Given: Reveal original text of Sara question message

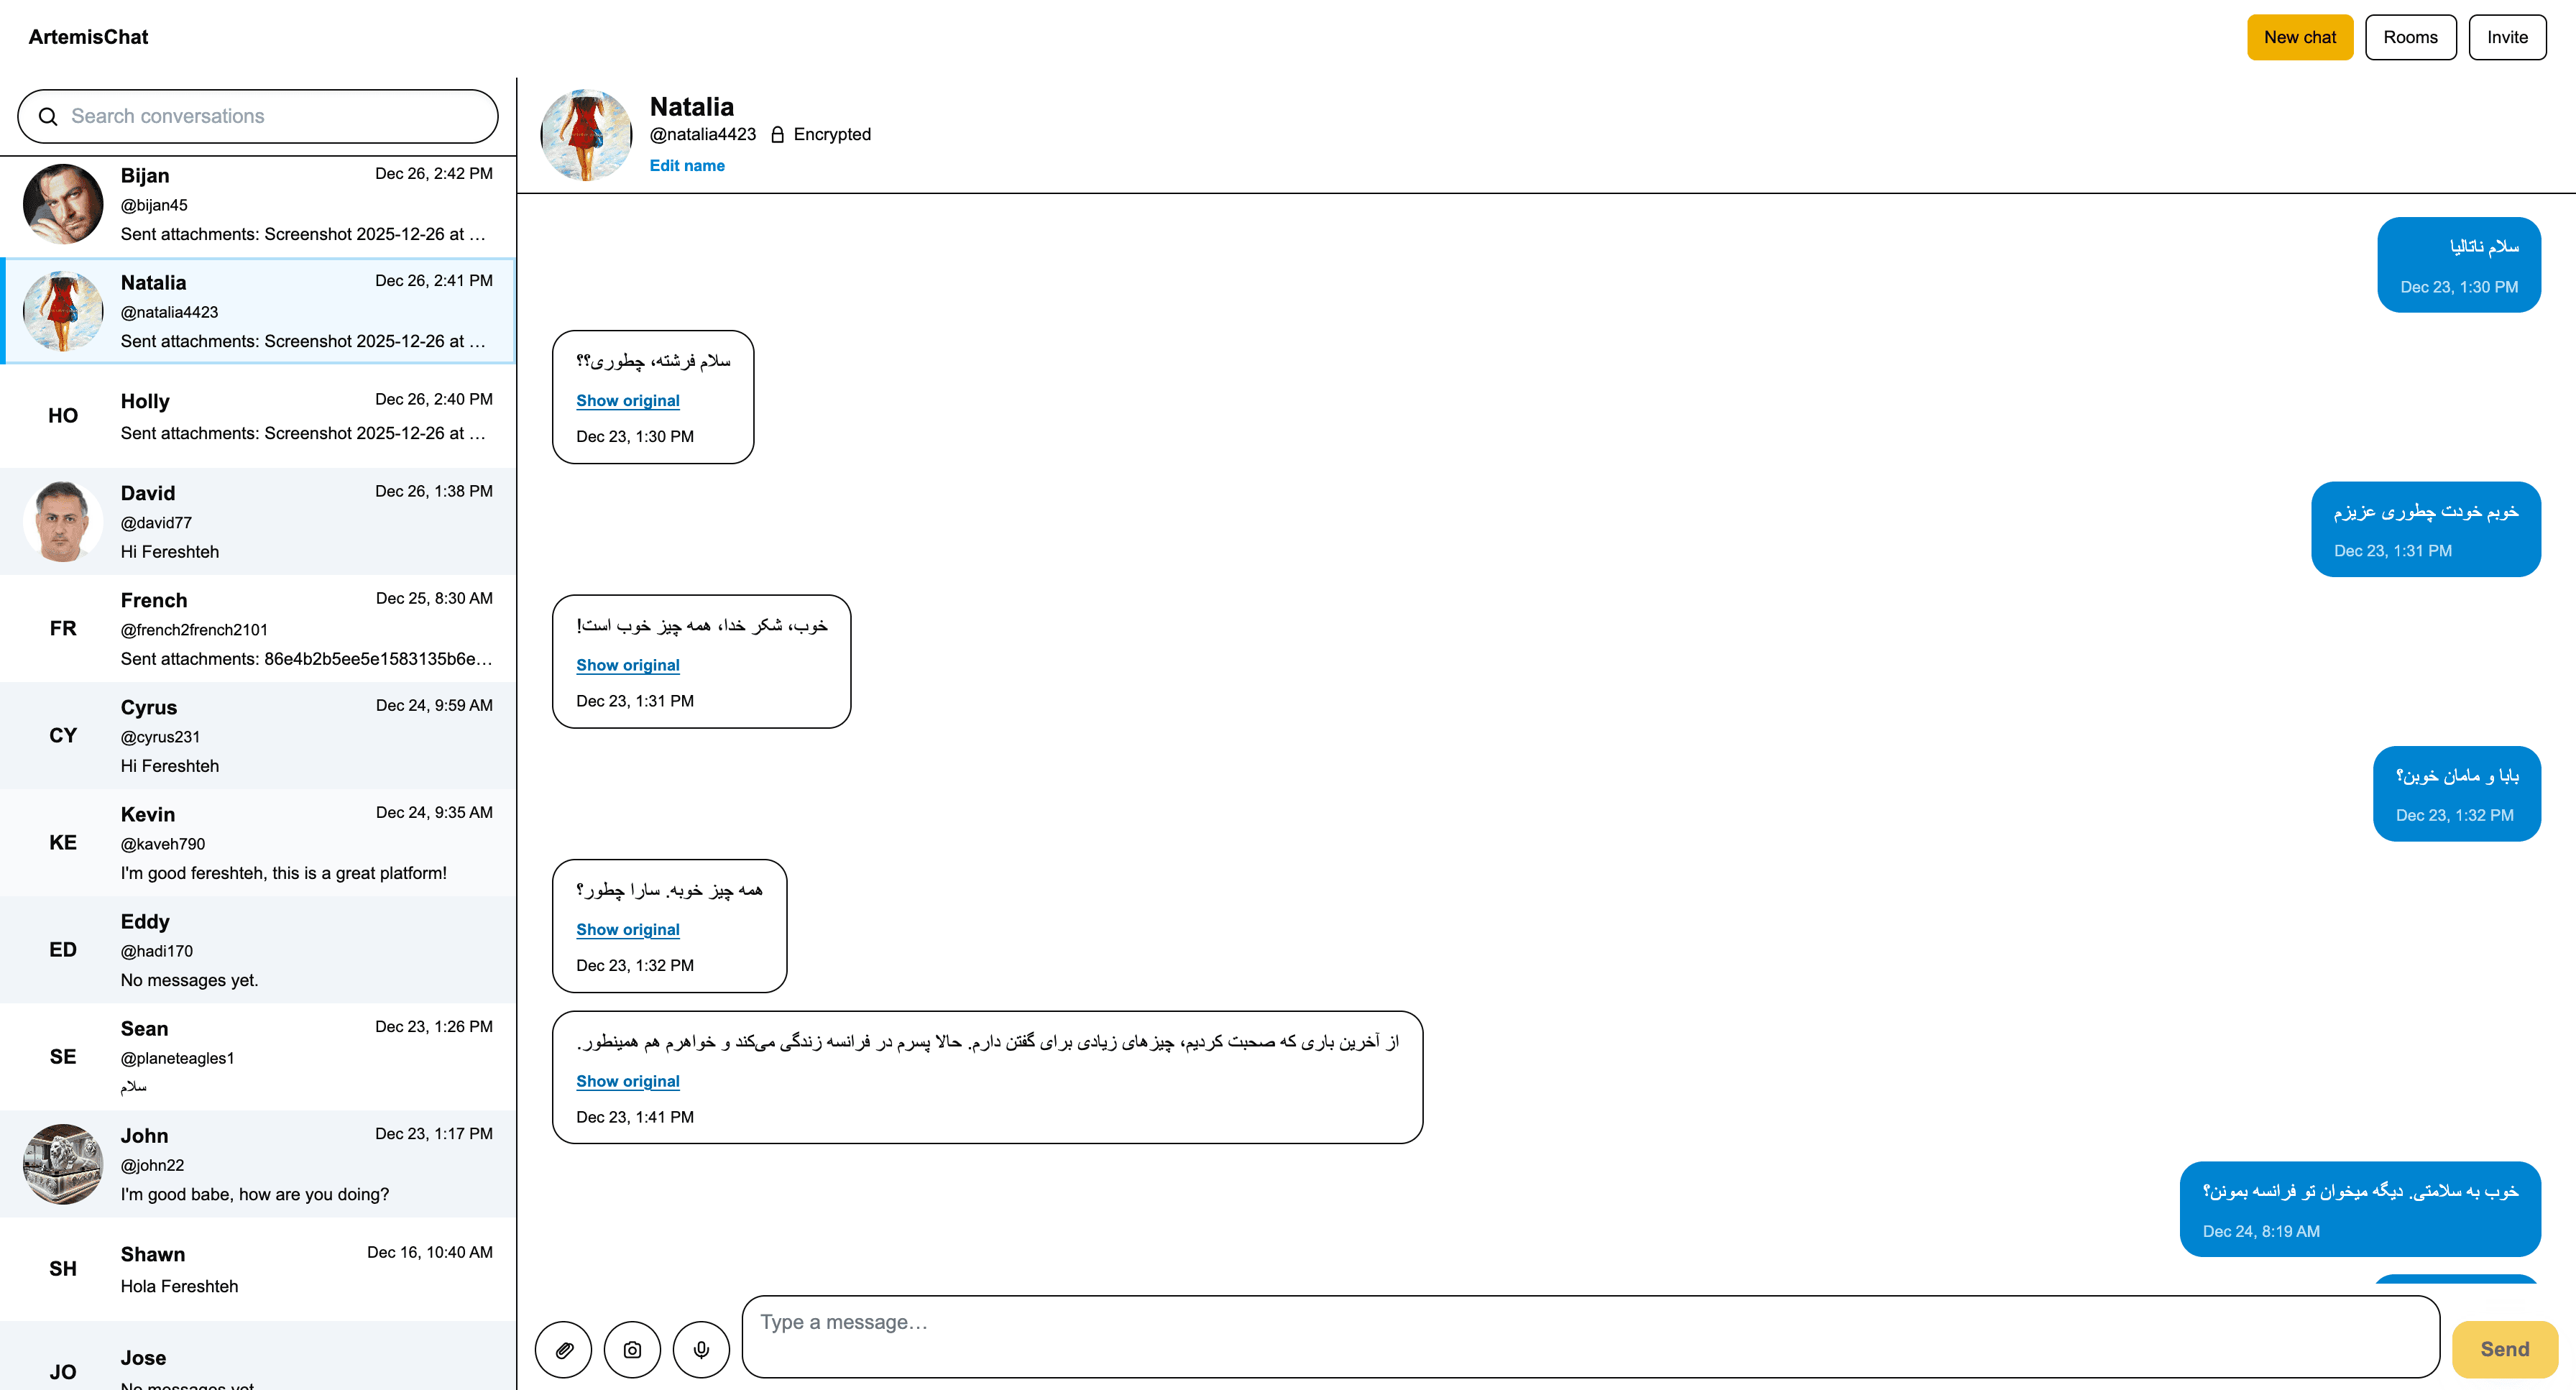Looking at the screenshot, I should 628,929.
